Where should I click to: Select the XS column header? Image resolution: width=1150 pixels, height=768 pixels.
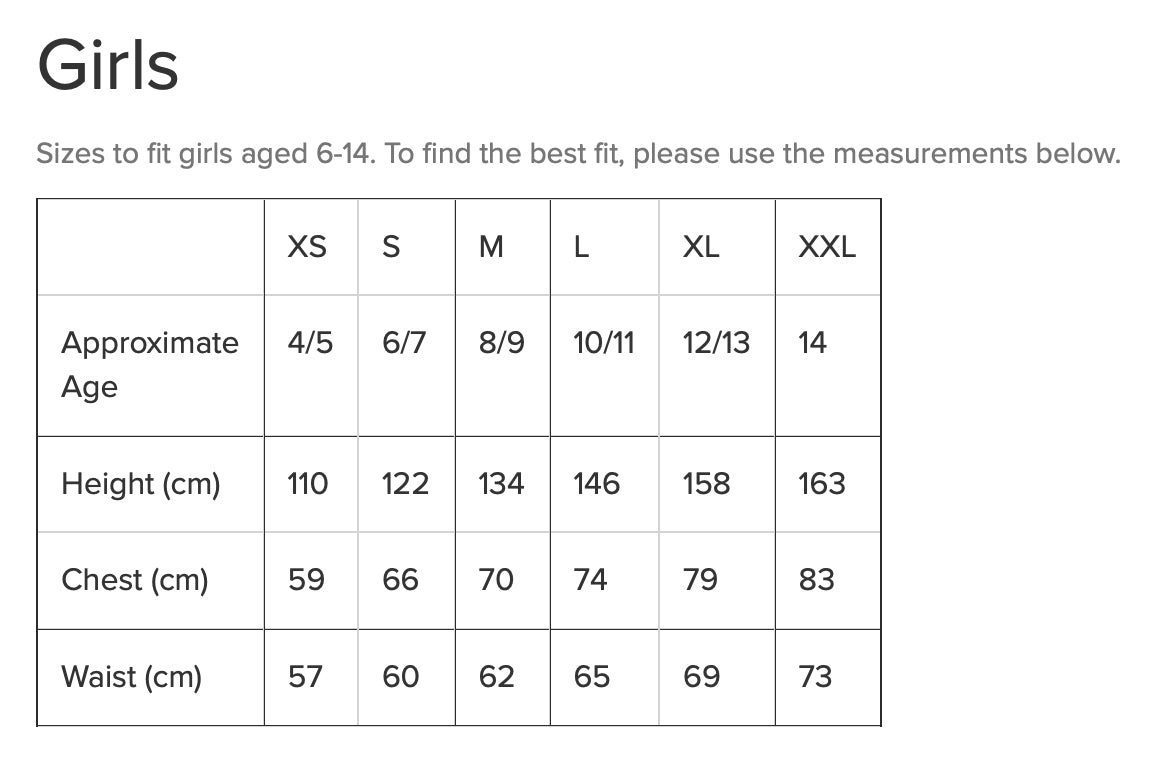click(x=307, y=247)
